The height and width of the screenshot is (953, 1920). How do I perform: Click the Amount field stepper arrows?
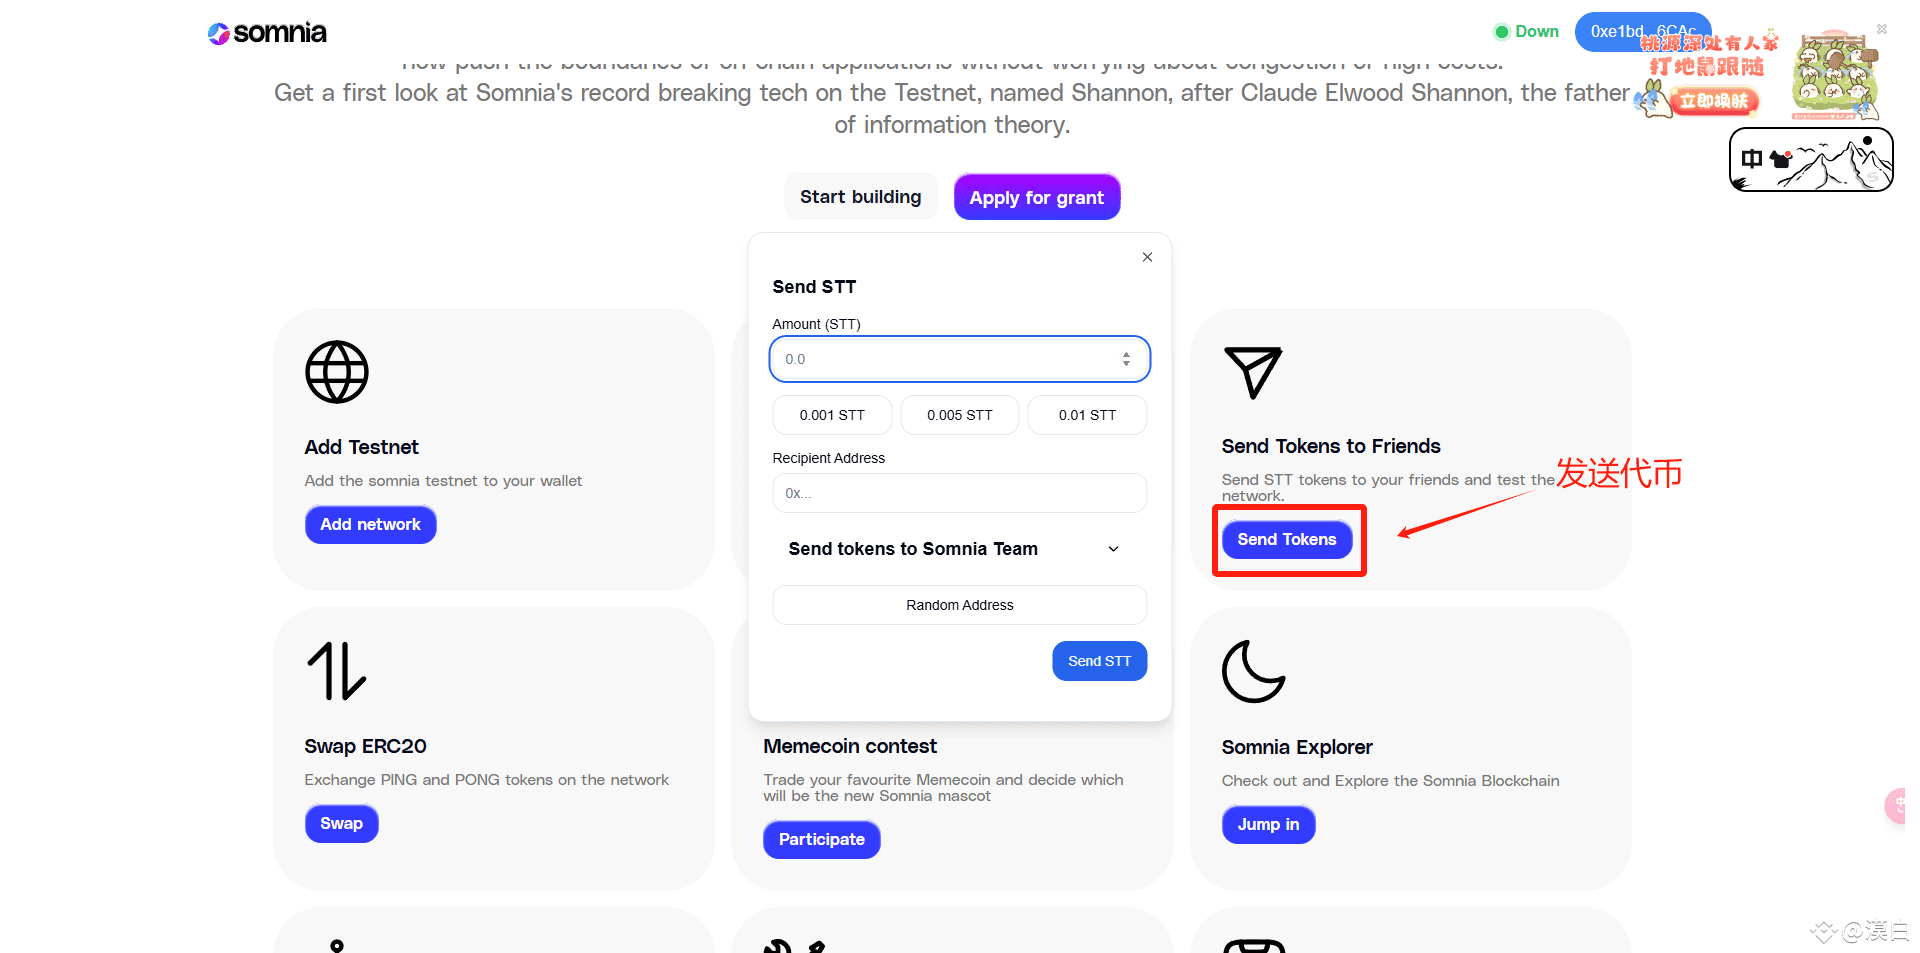pyautogui.click(x=1126, y=359)
